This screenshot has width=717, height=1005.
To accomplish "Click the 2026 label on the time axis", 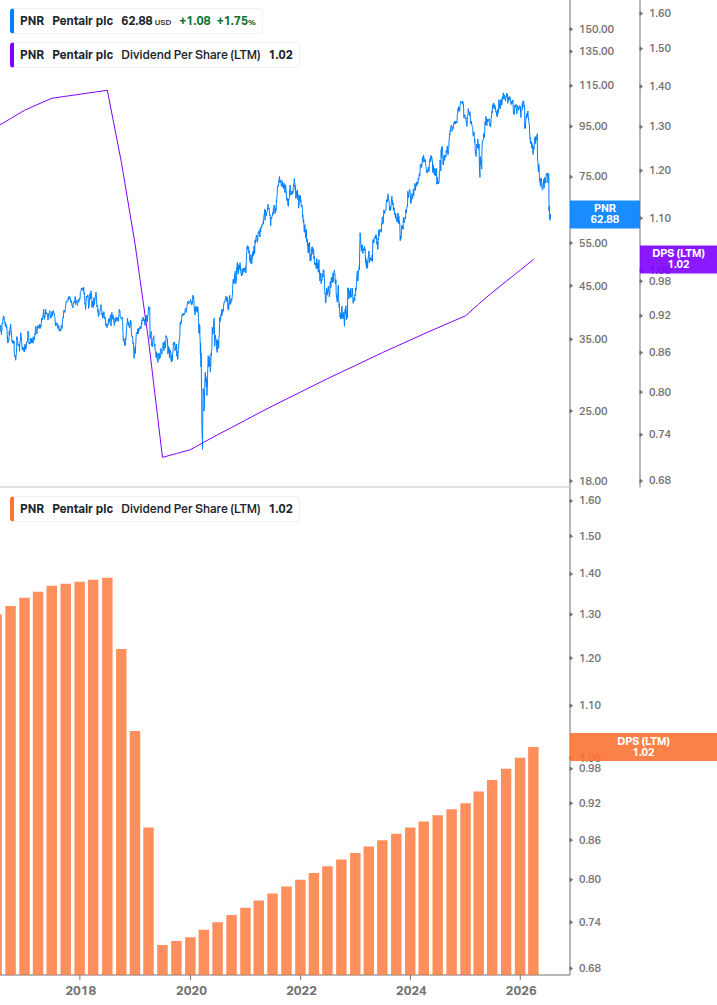I will pyautogui.click(x=521, y=991).
